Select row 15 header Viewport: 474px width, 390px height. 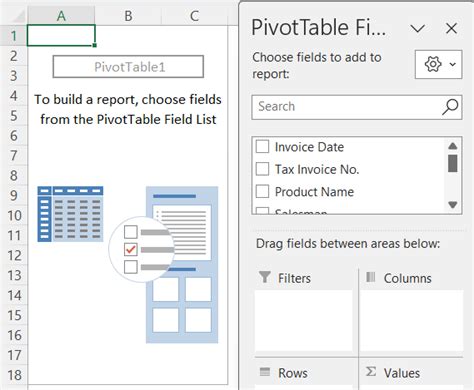click(13, 315)
